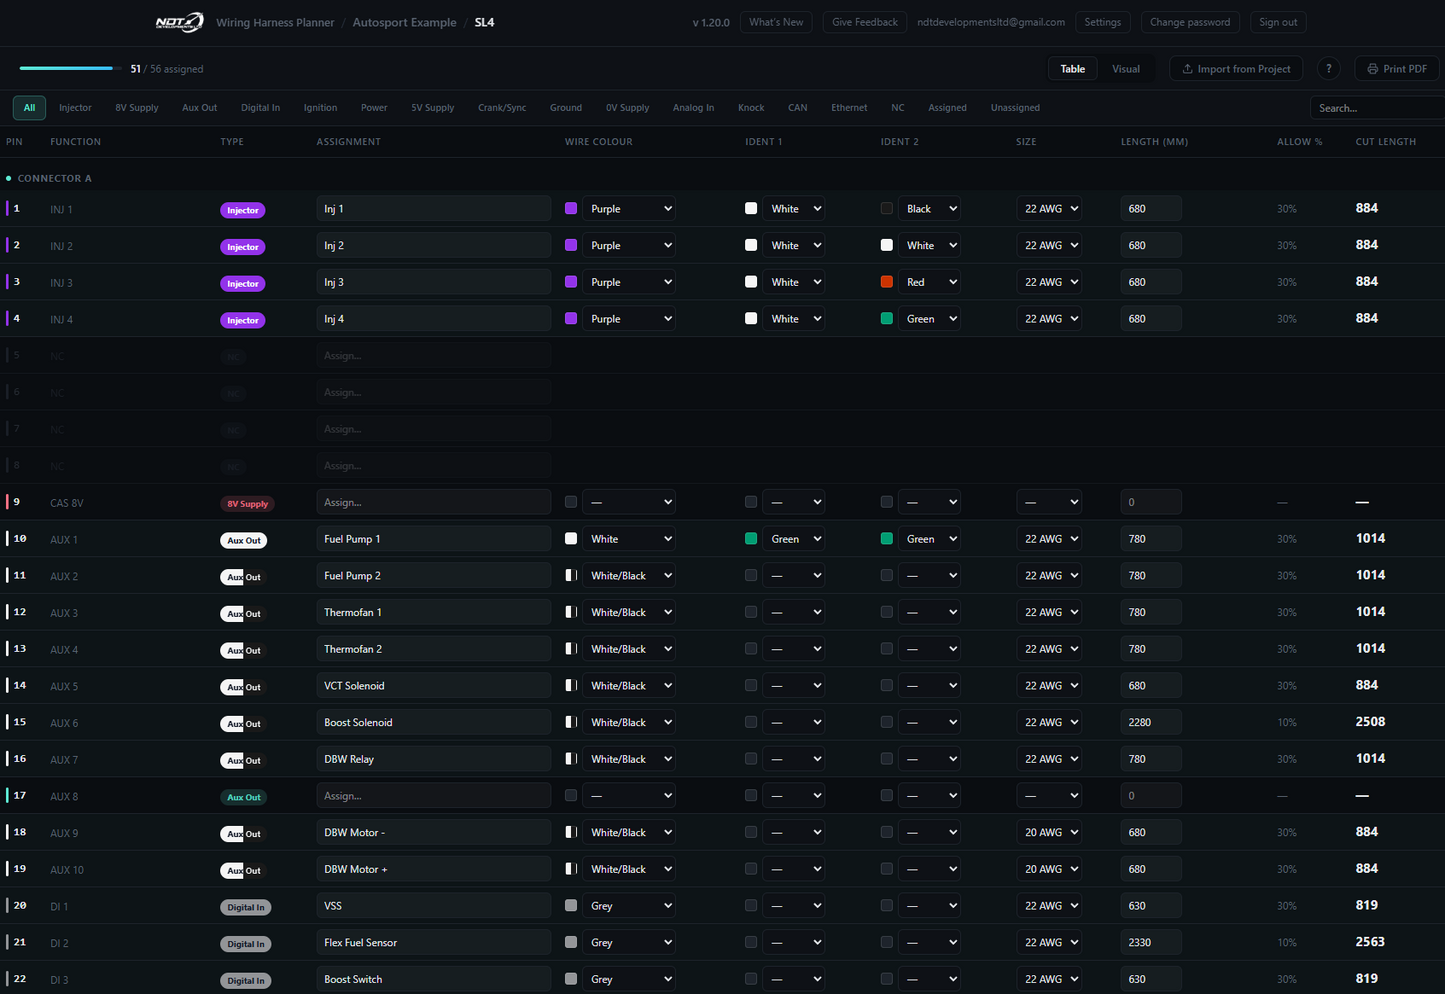Filter pins by Digital In
Viewport: 1445px width, 994px height.
pos(260,108)
